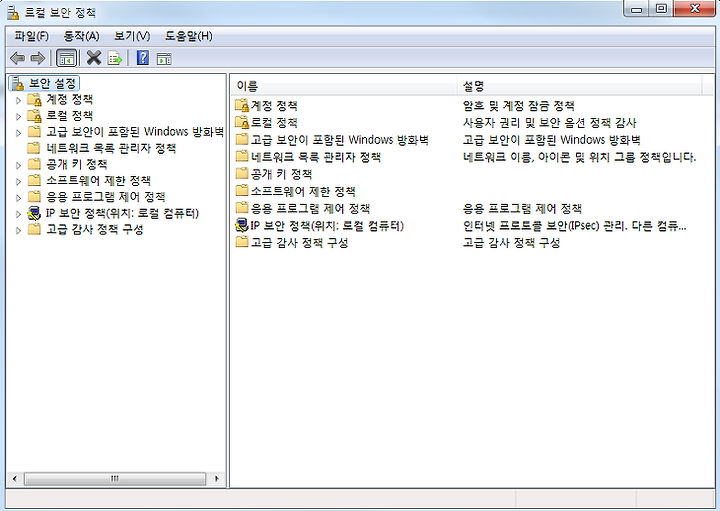The width and height of the screenshot is (720, 511).
Task: Close the 로컬 보안 정책 window
Action: (694, 9)
